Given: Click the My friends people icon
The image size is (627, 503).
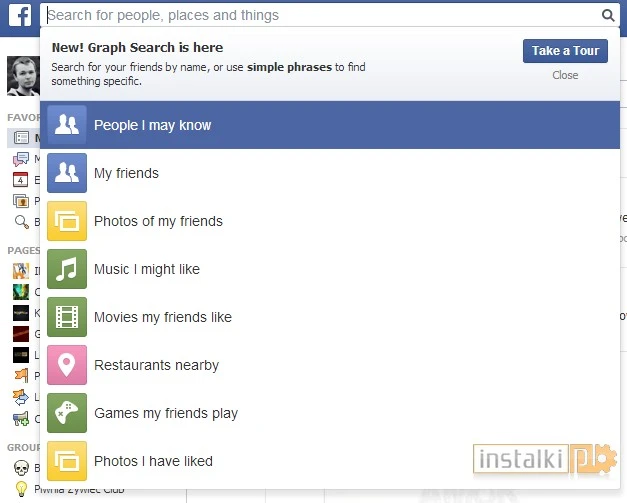Looking at the screenshot, I should click(x=67, y=173).
